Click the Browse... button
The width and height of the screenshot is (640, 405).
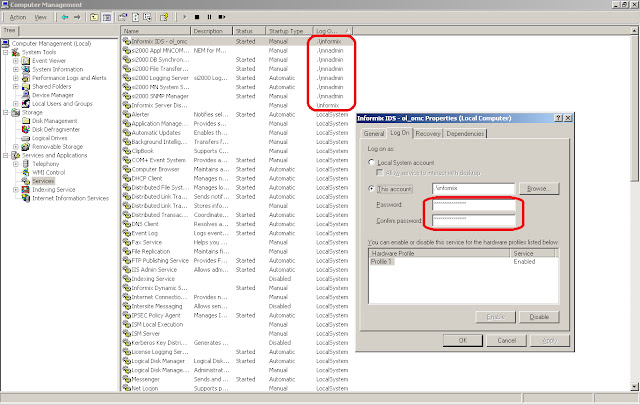click(539, 189)
